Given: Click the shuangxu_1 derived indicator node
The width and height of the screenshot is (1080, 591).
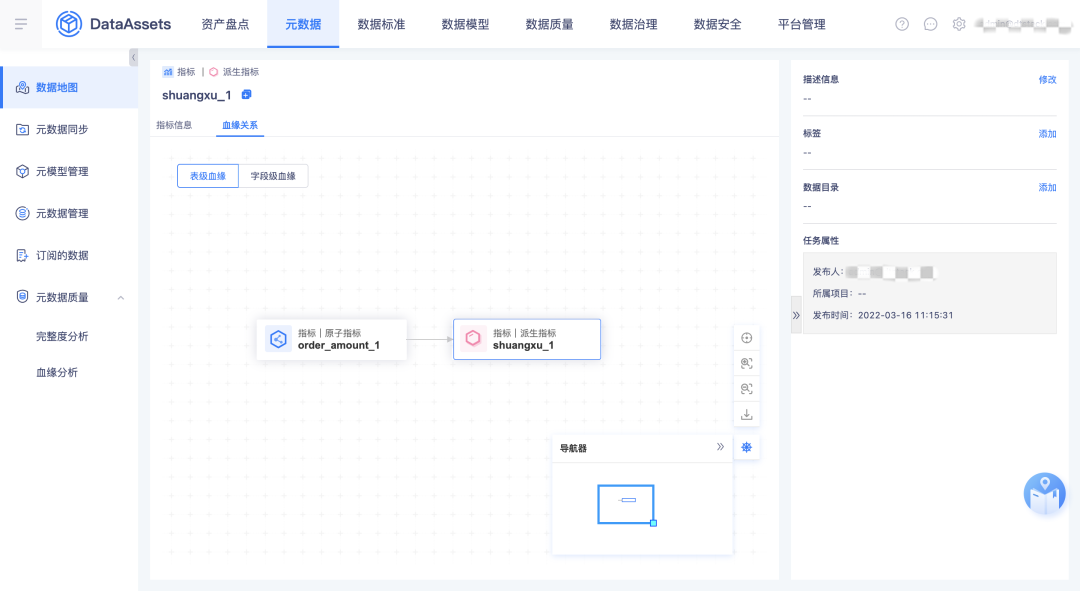Looking at the screenshot, I should pos(527,339).
